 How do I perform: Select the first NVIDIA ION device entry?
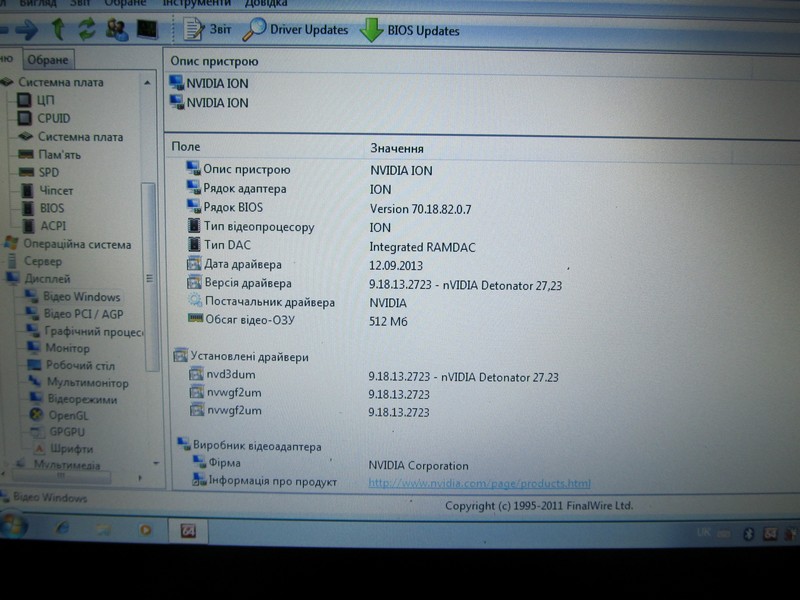[x=217, y=84]
